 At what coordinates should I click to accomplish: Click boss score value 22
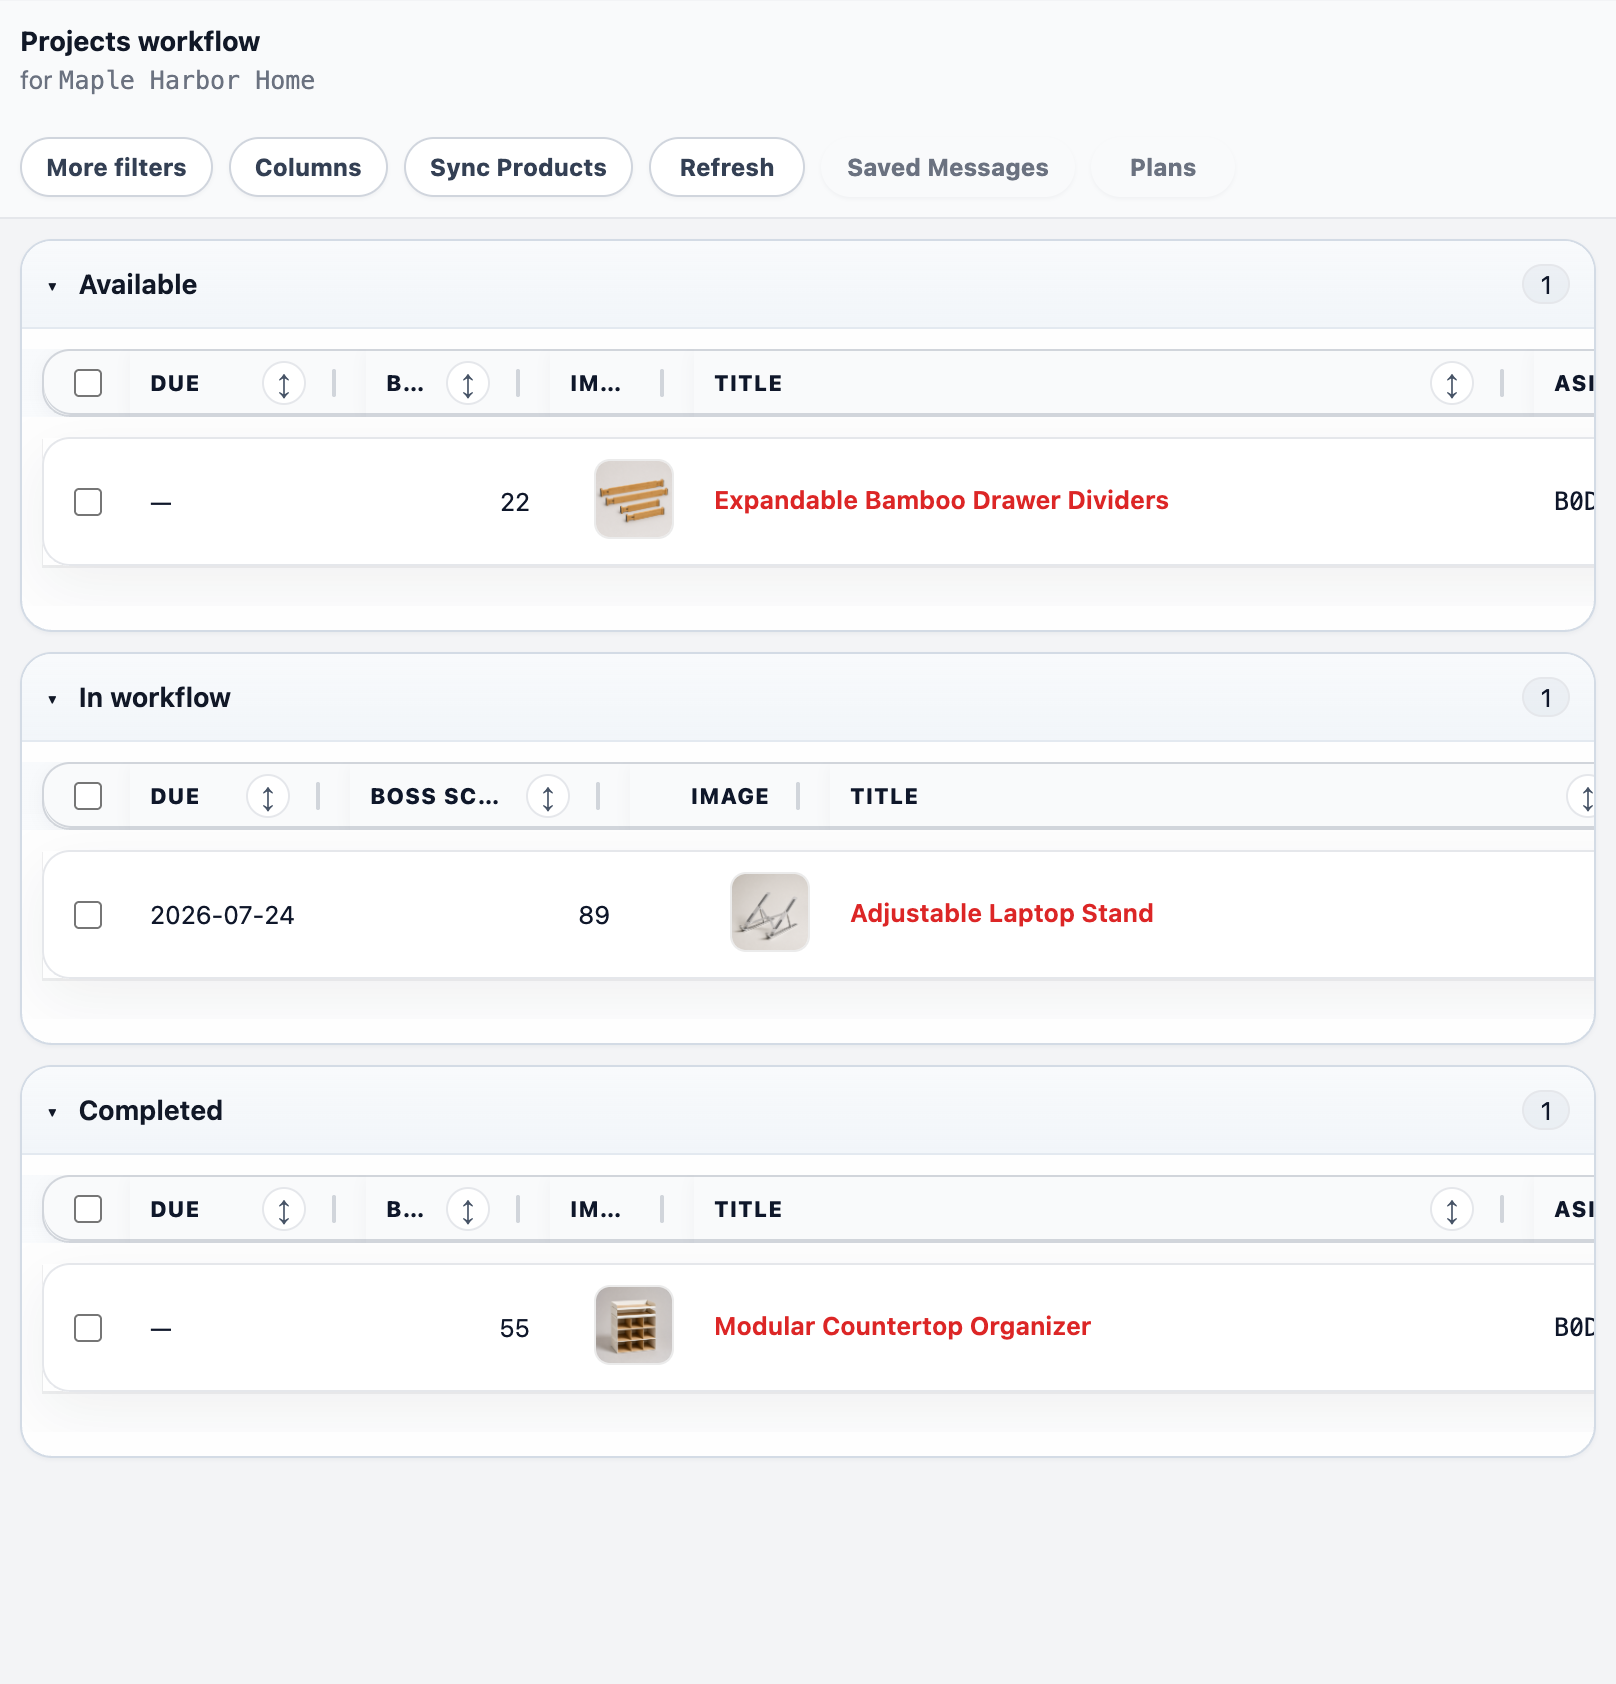(x=515, y=502)
